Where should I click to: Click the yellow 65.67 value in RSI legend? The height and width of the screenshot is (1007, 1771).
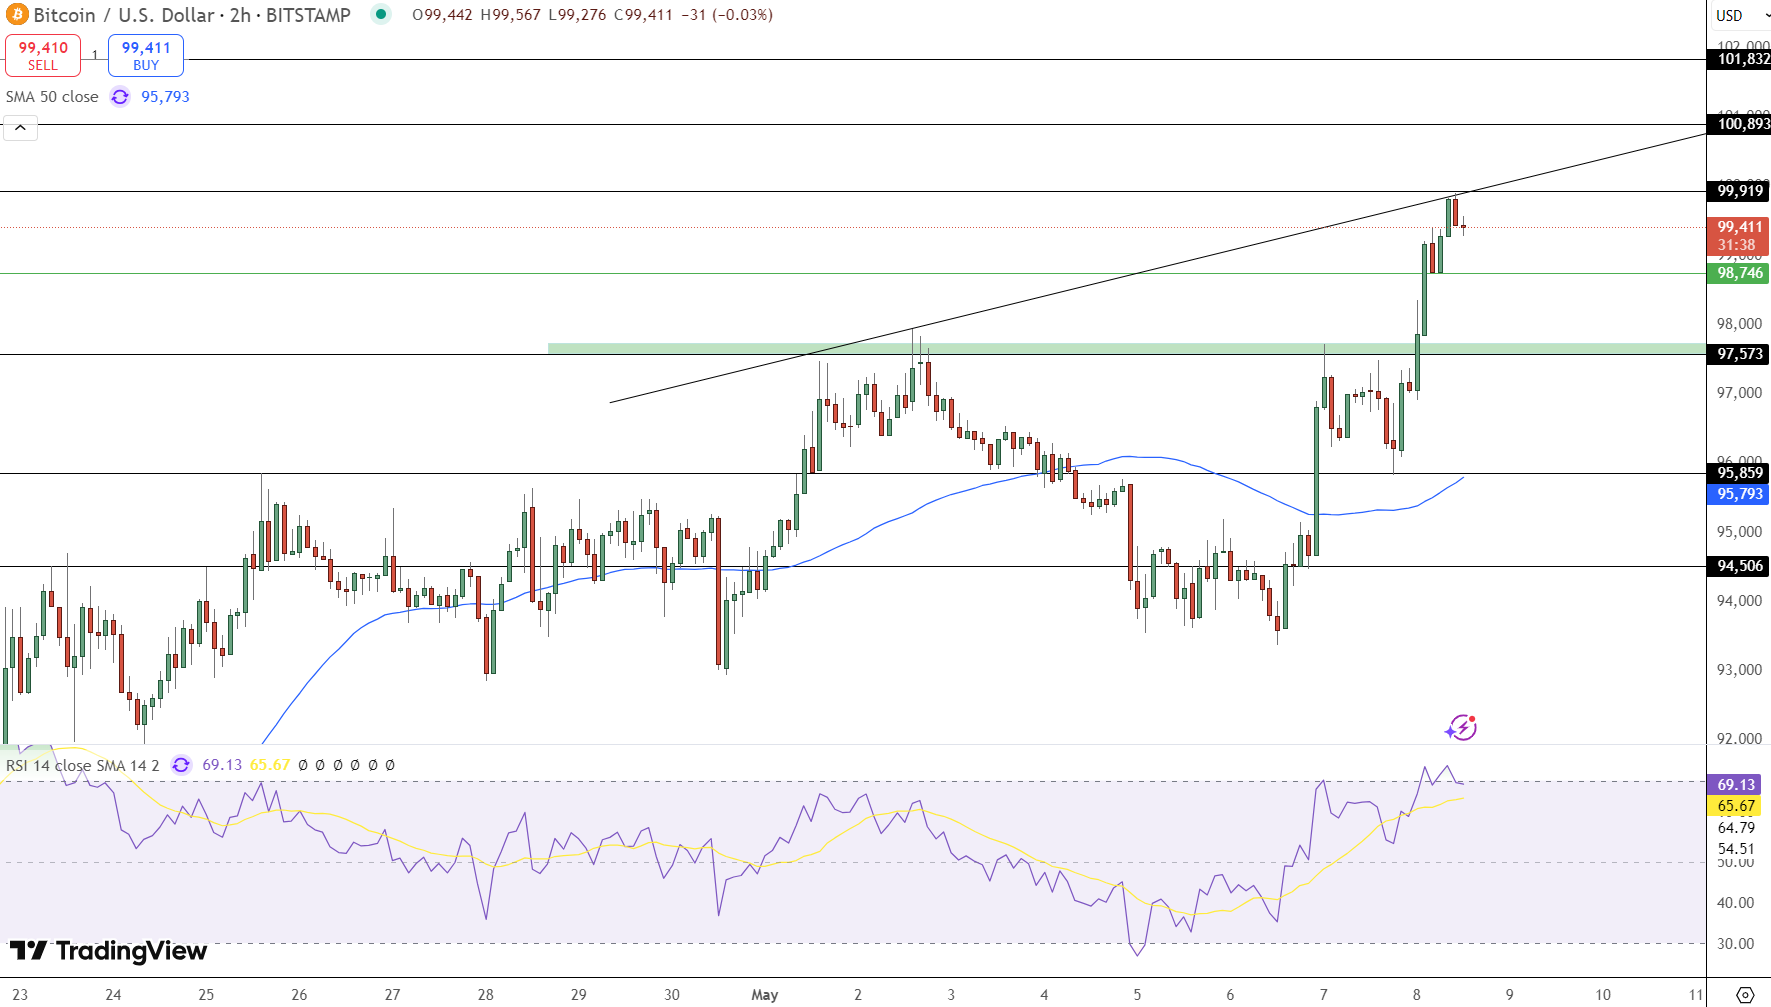point(270,765)
